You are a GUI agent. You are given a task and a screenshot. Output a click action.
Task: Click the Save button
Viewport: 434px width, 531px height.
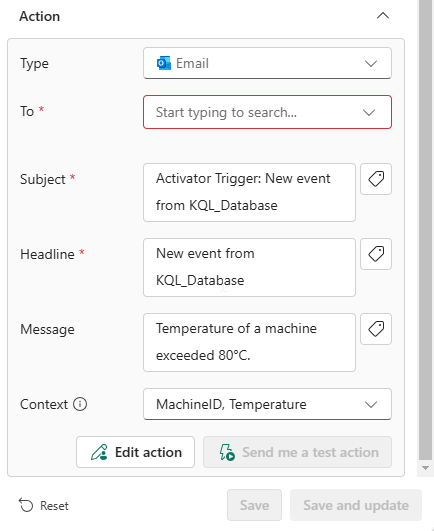click(x=255, y=505)
